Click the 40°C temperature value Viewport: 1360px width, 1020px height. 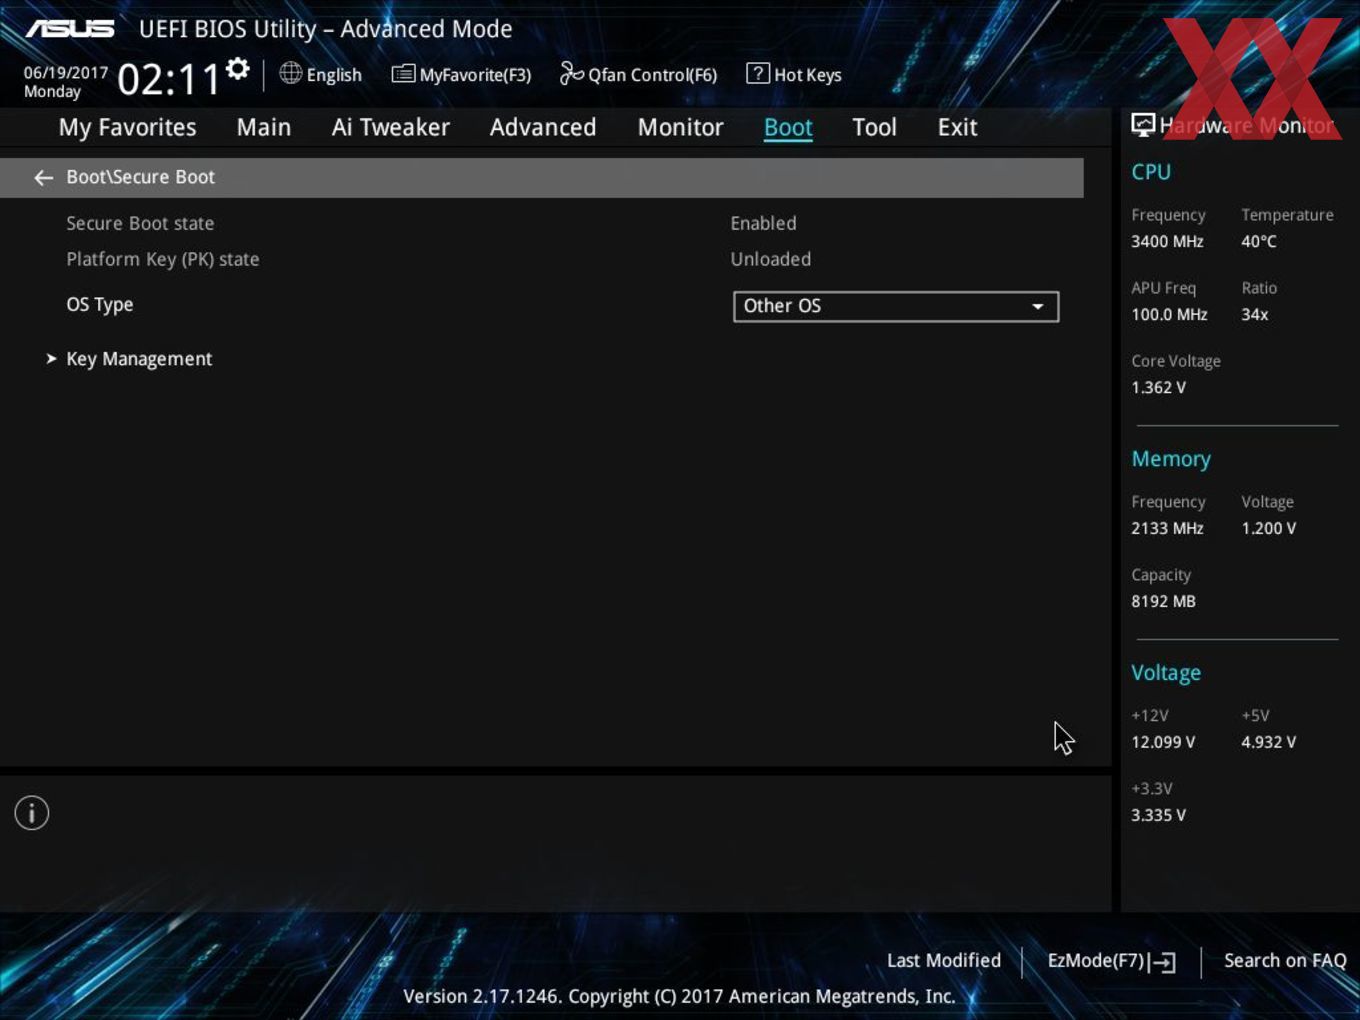pos(1259,242)
